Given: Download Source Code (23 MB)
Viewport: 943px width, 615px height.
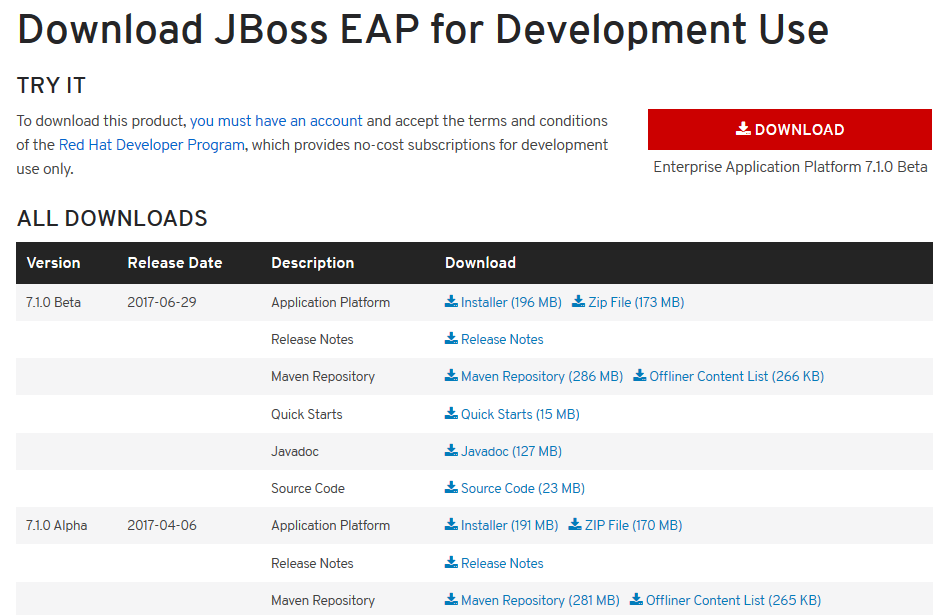Looking at the screenshot, I should point(515,488).
